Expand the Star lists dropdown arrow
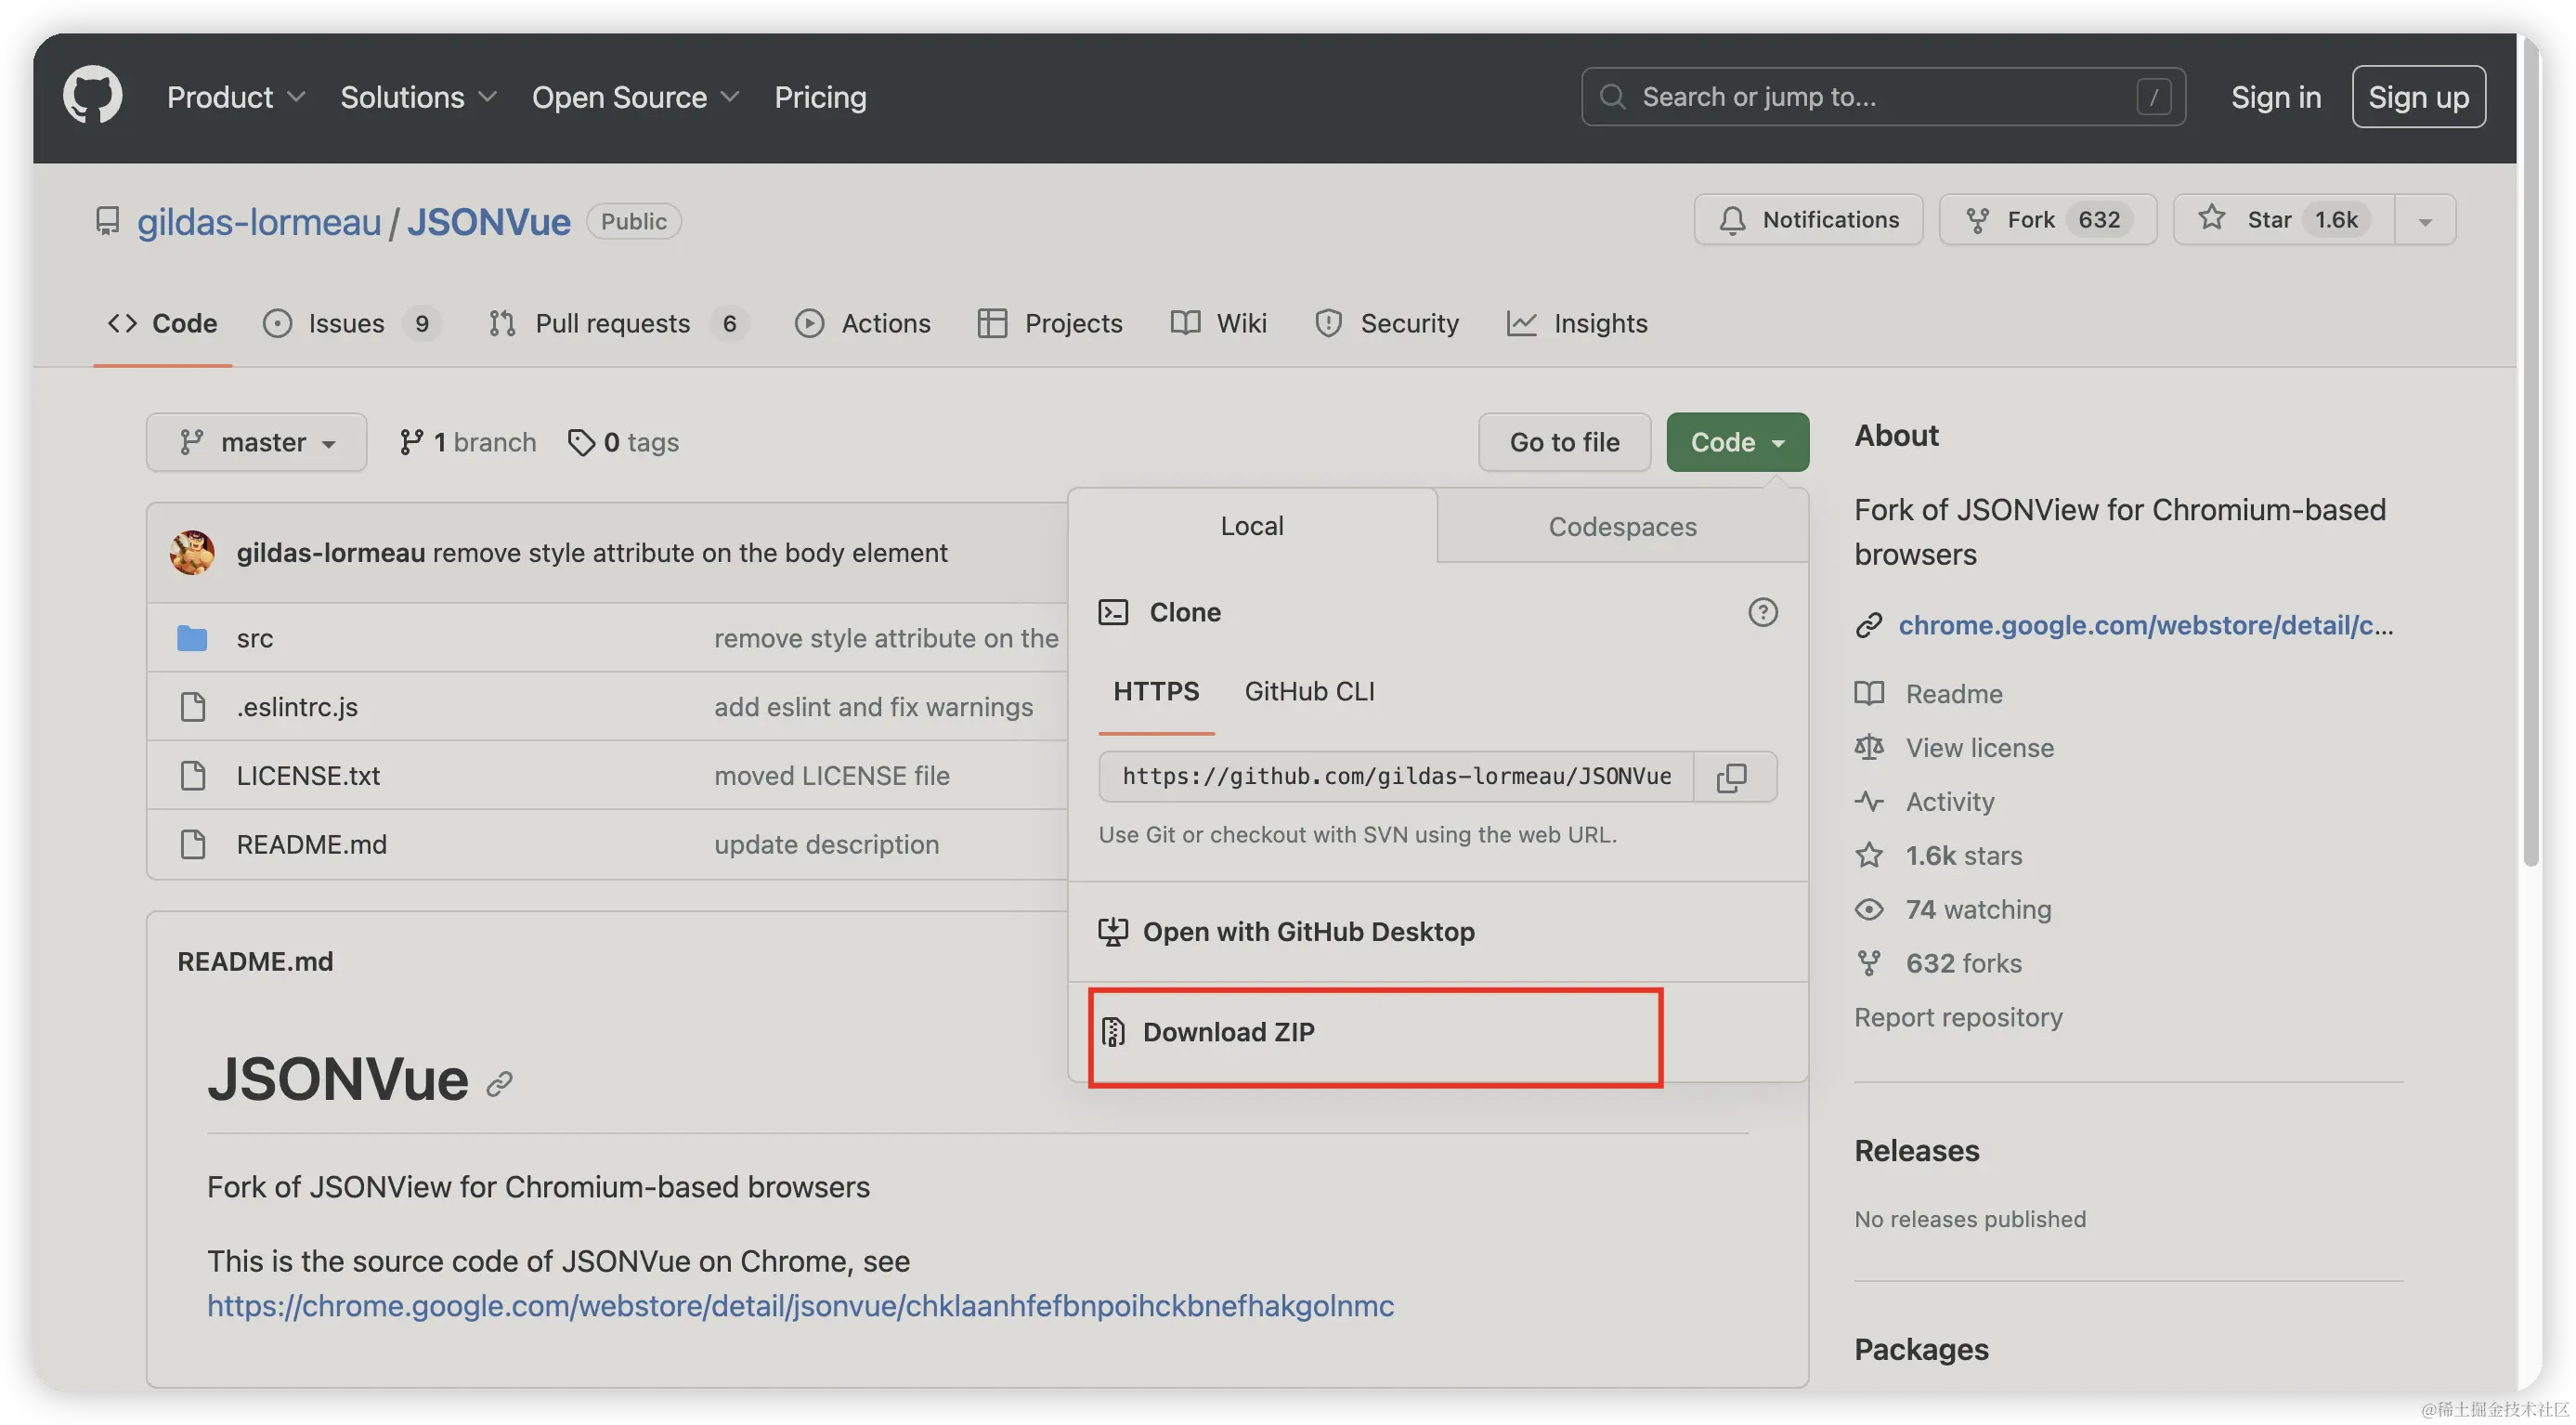The height and width of the screenshot is (1425, 2576). coord(2425,221)
